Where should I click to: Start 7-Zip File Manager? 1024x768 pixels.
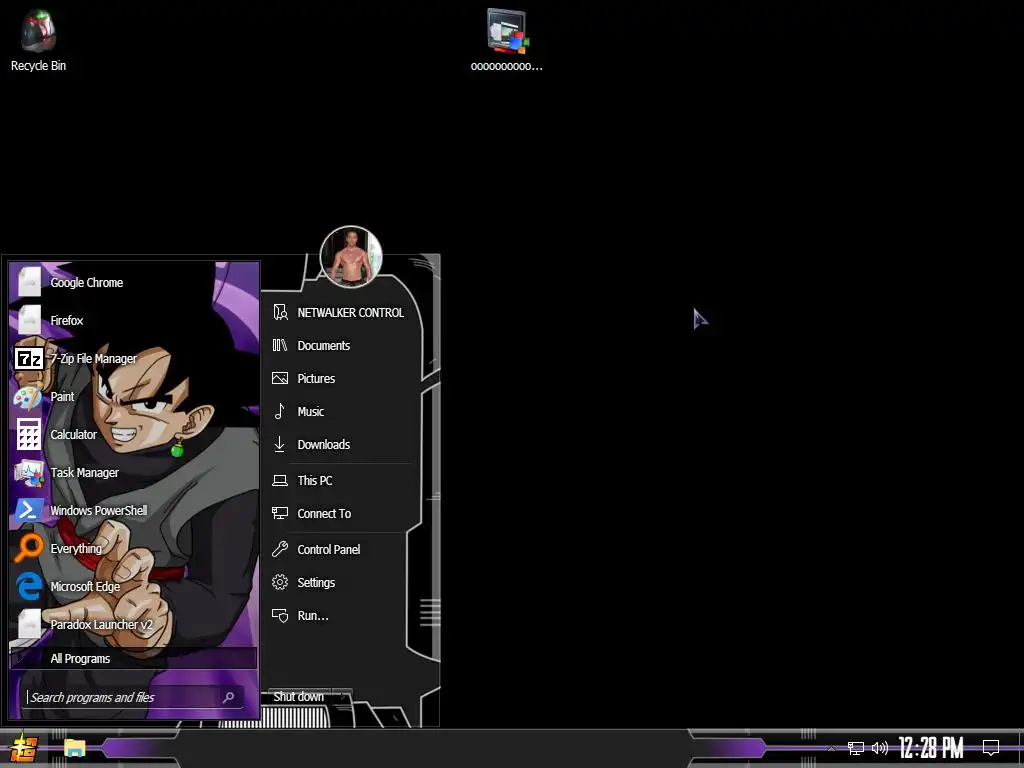134,359
